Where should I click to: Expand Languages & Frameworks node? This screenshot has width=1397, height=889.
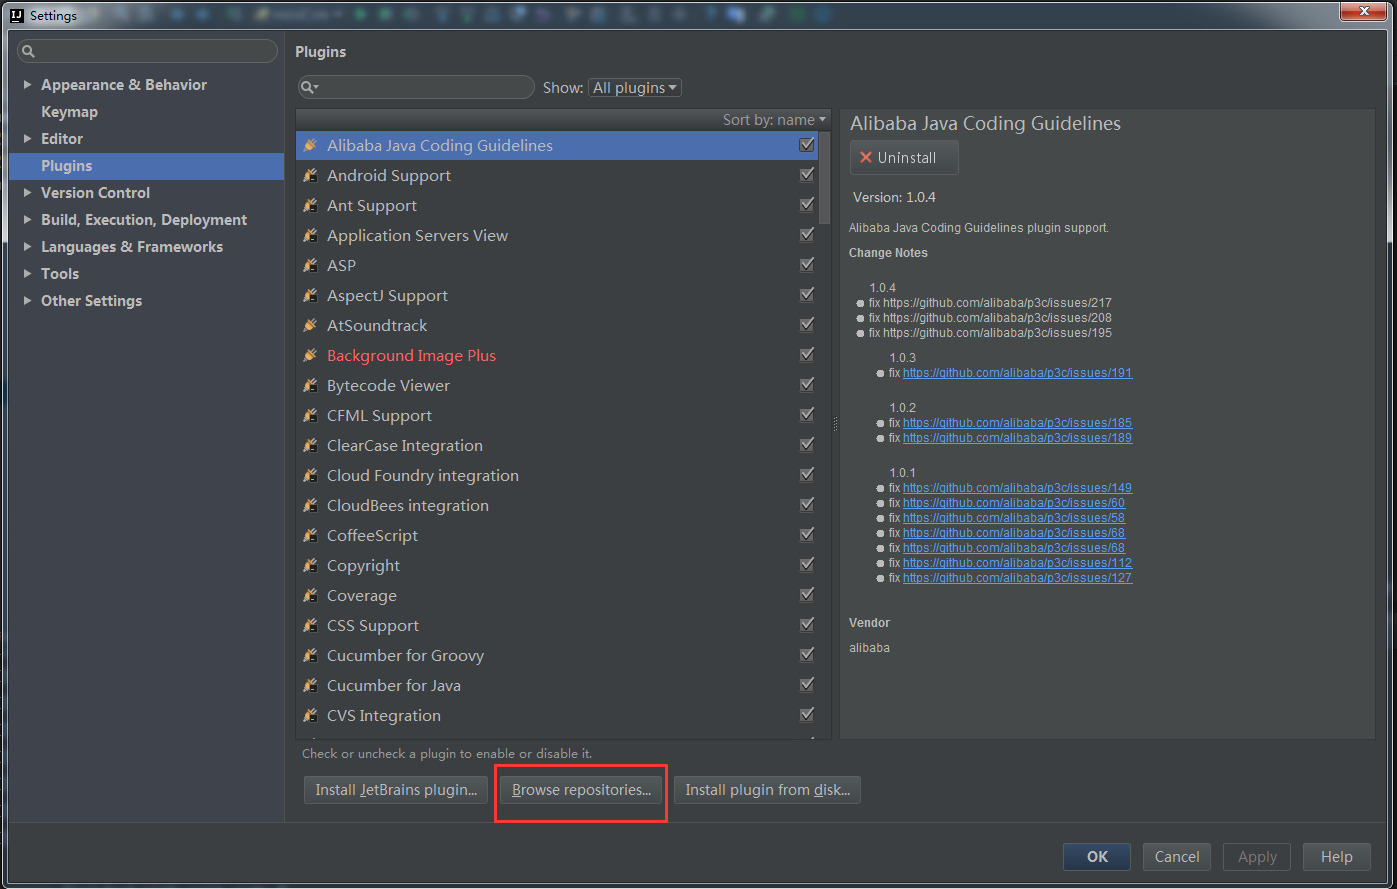[x=27, y=247]
